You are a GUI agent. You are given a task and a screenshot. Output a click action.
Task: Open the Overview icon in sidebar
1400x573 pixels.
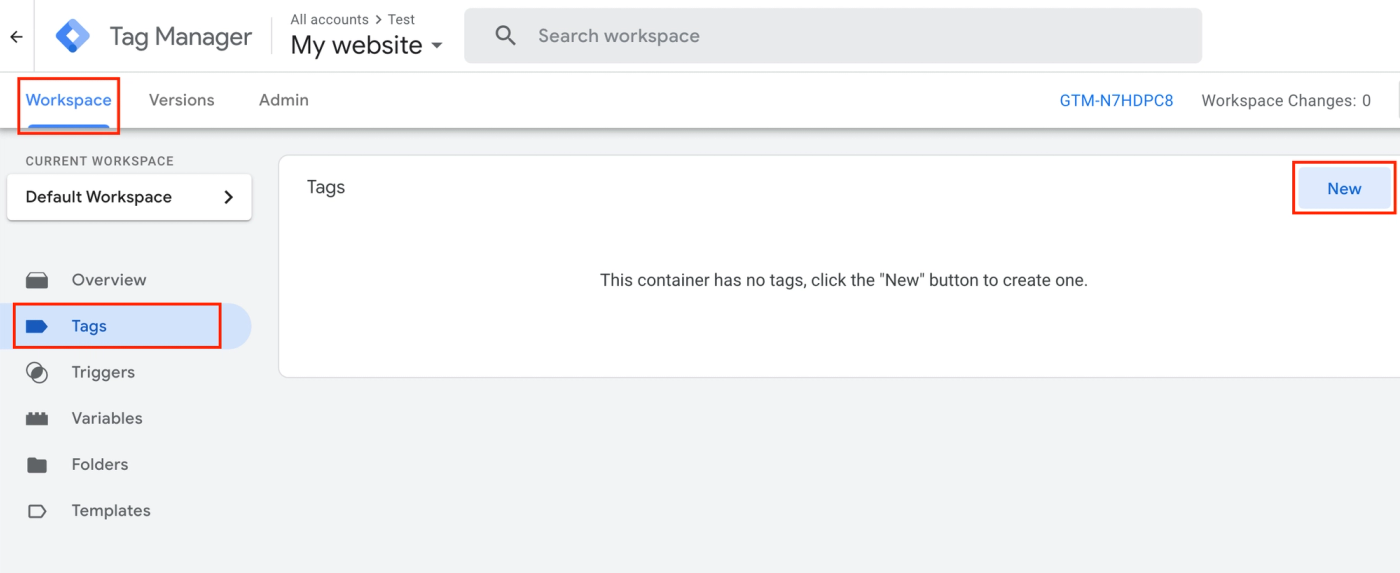point(37,280)
